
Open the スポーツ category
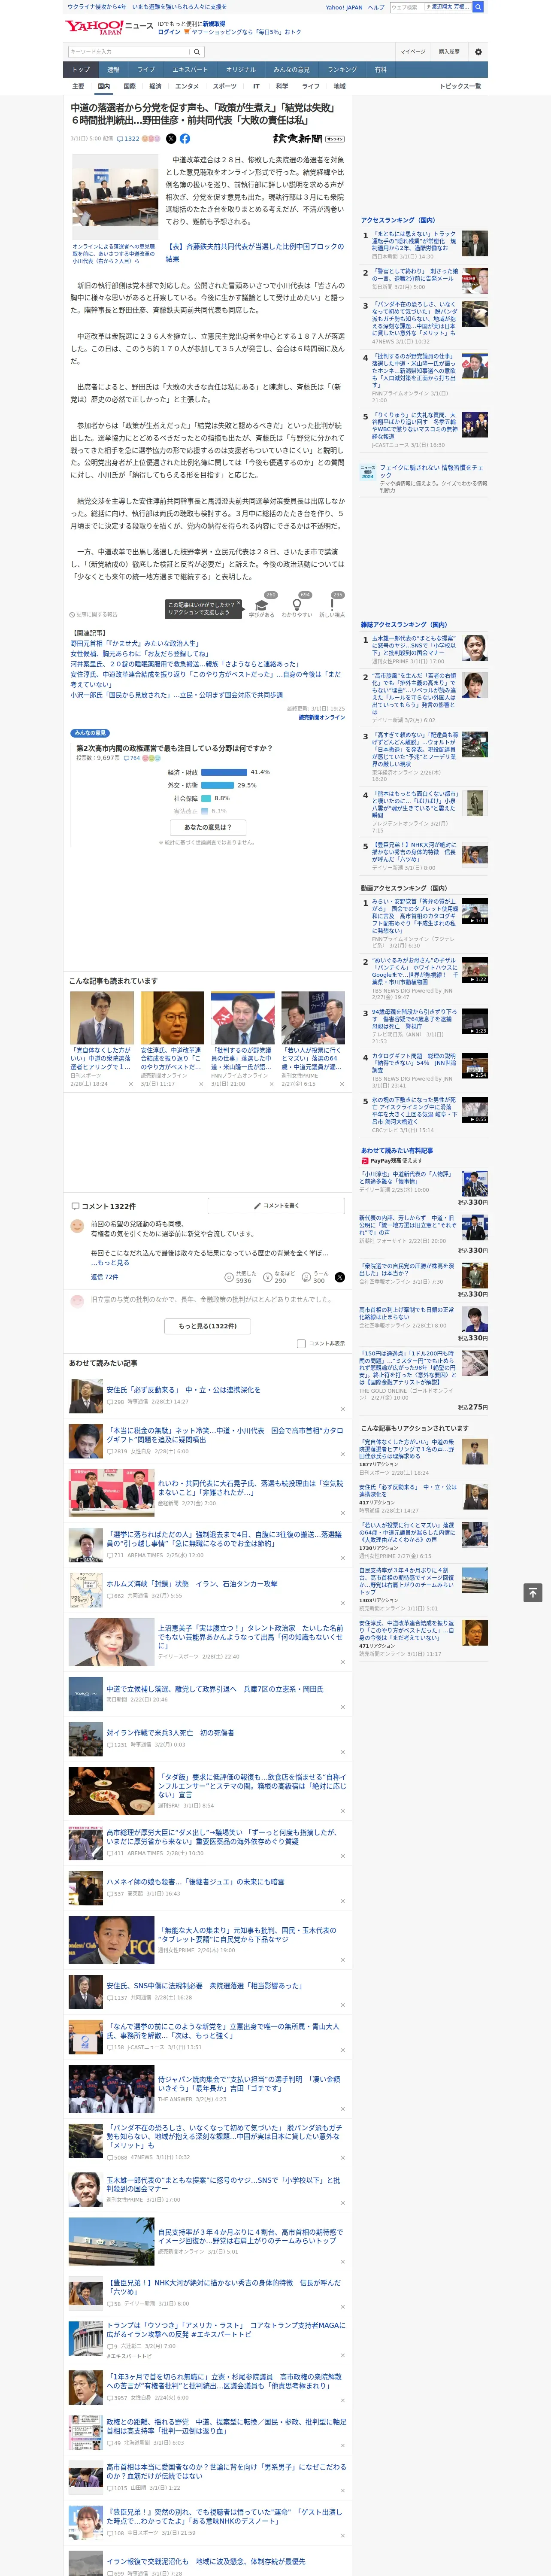tap(225, 86)
